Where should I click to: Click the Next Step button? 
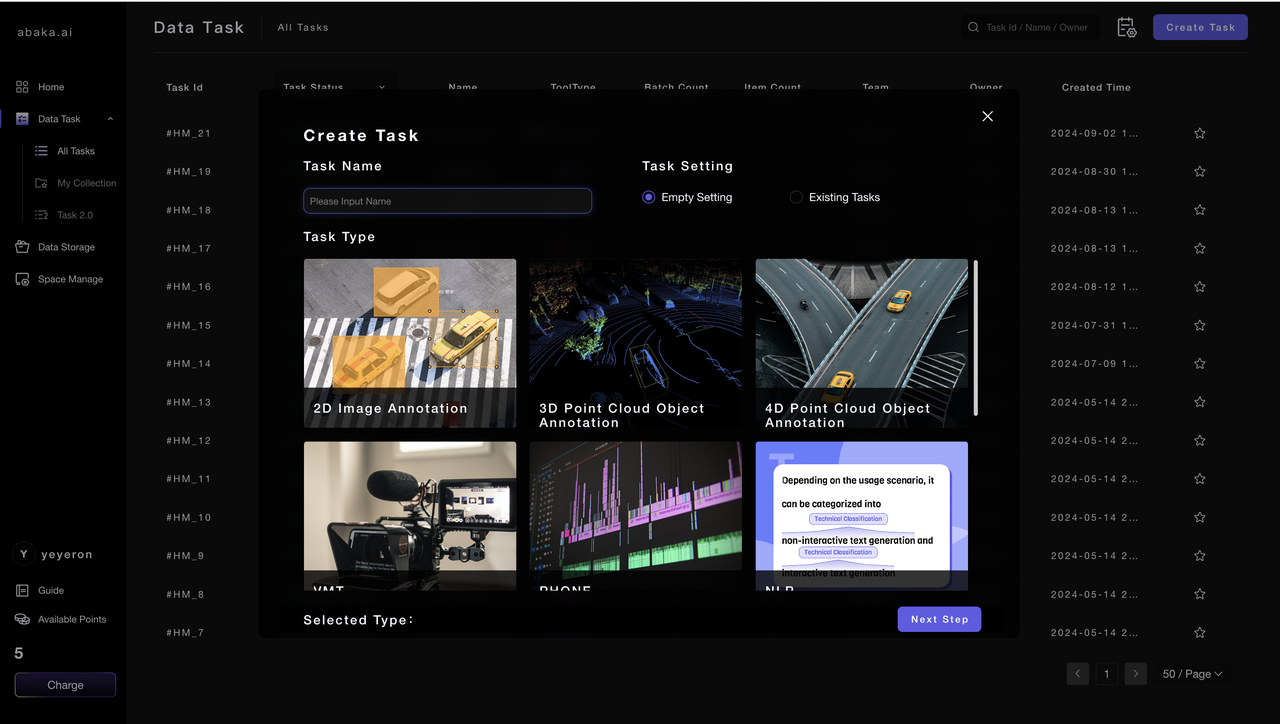tap(939, 620)
